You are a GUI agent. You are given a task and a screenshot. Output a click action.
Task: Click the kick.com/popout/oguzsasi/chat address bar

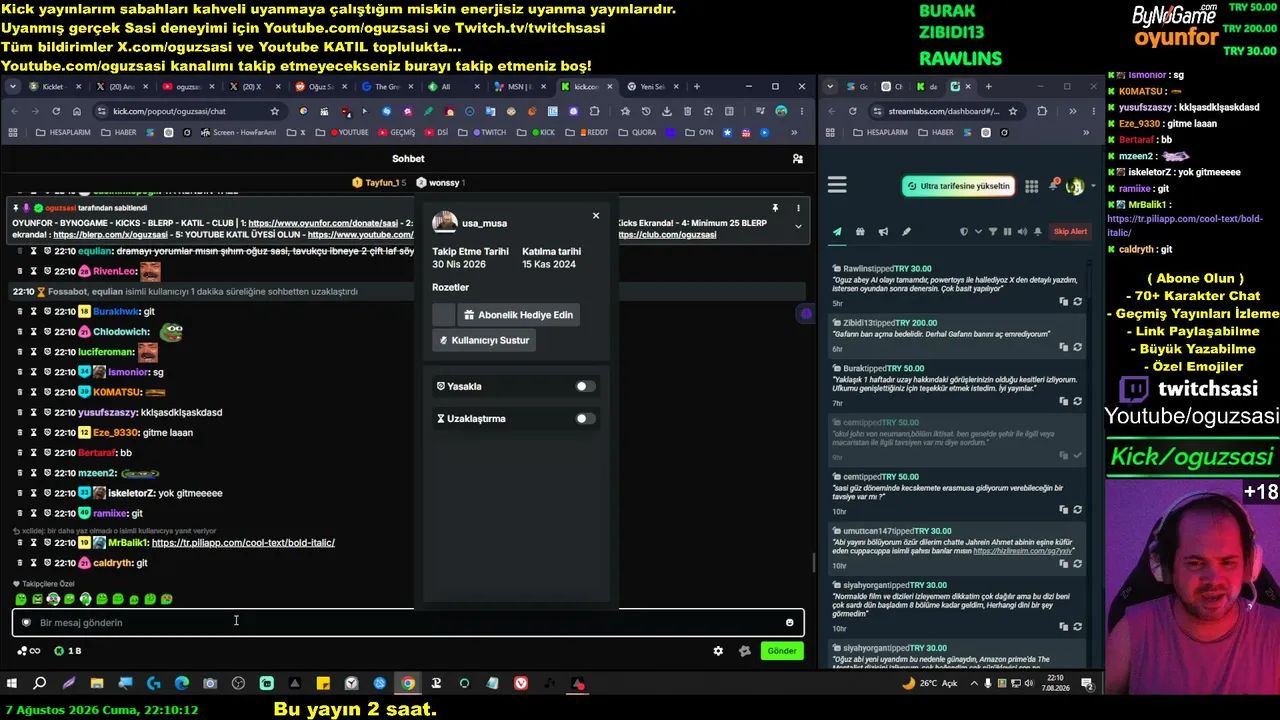tap(190, 111)
